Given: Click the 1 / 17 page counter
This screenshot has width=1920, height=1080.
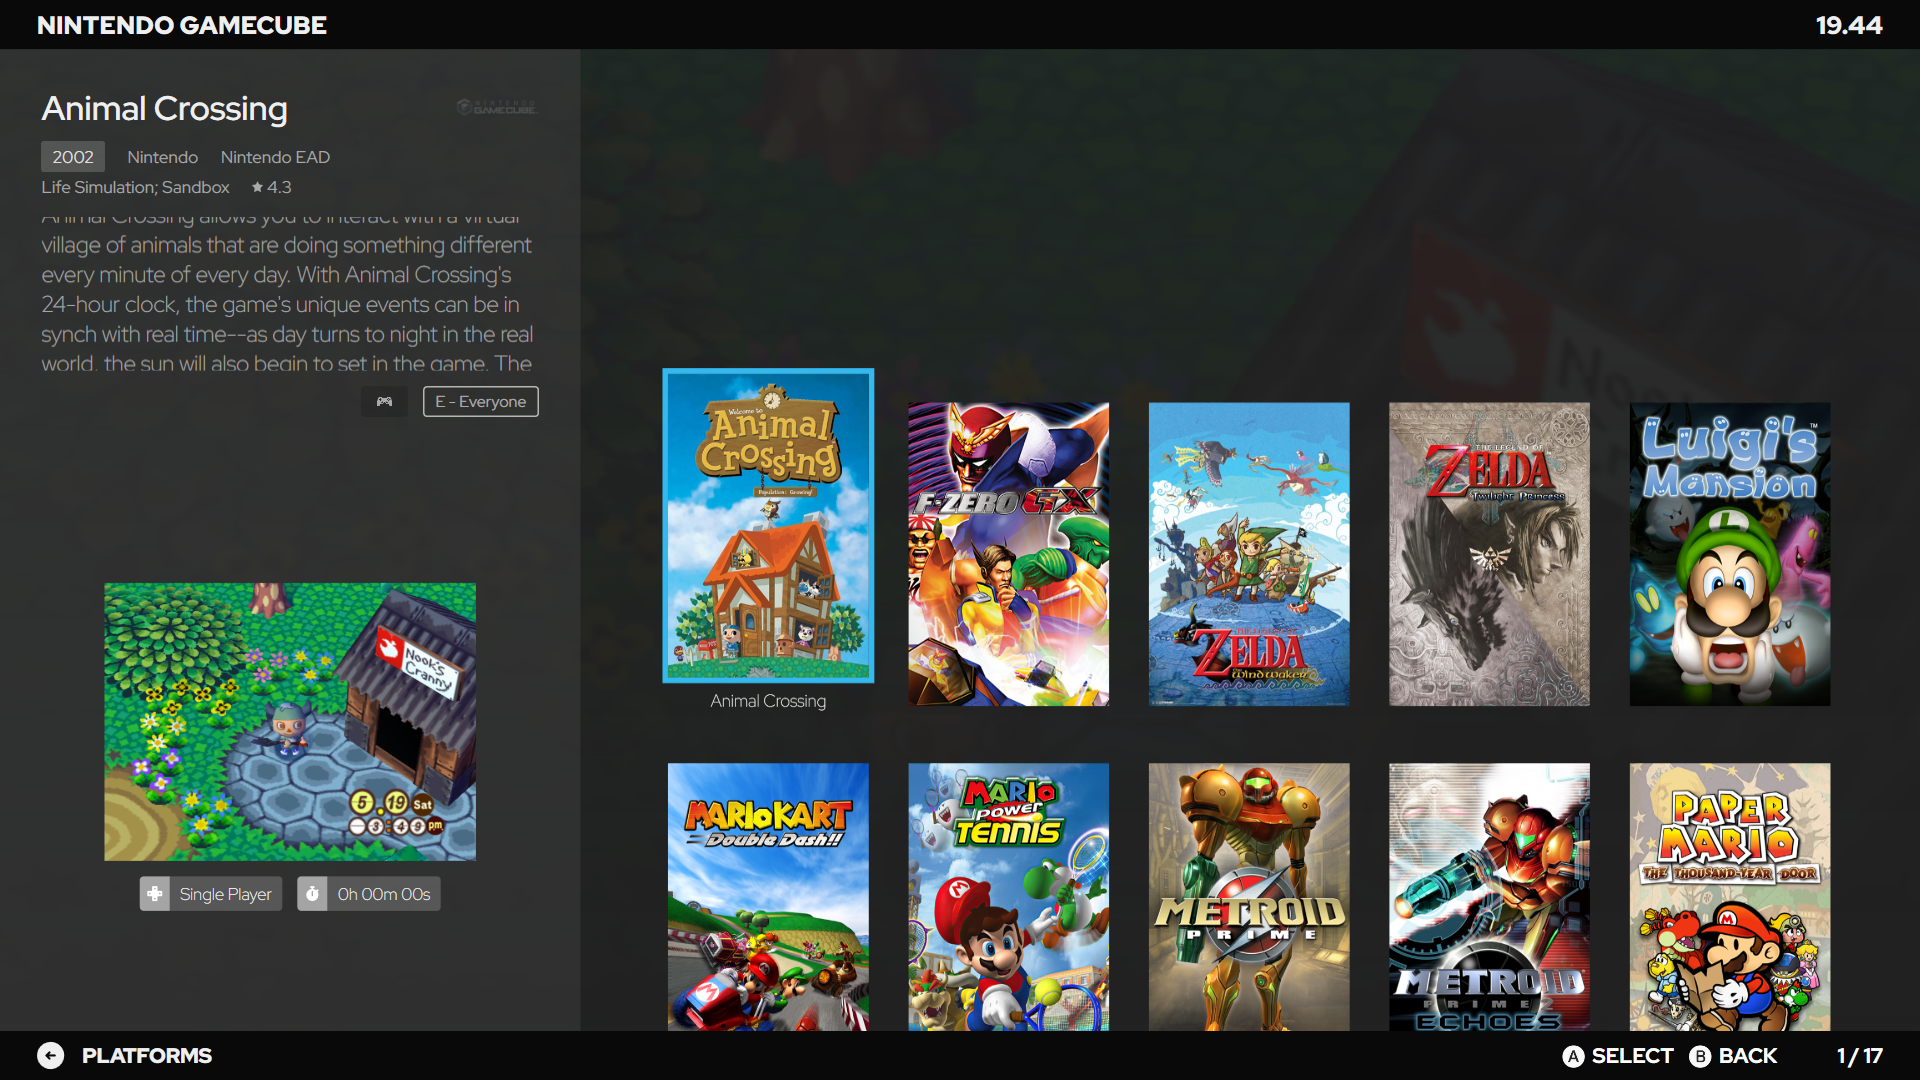Looking at the screenshot, I should pos(1859,1056).
